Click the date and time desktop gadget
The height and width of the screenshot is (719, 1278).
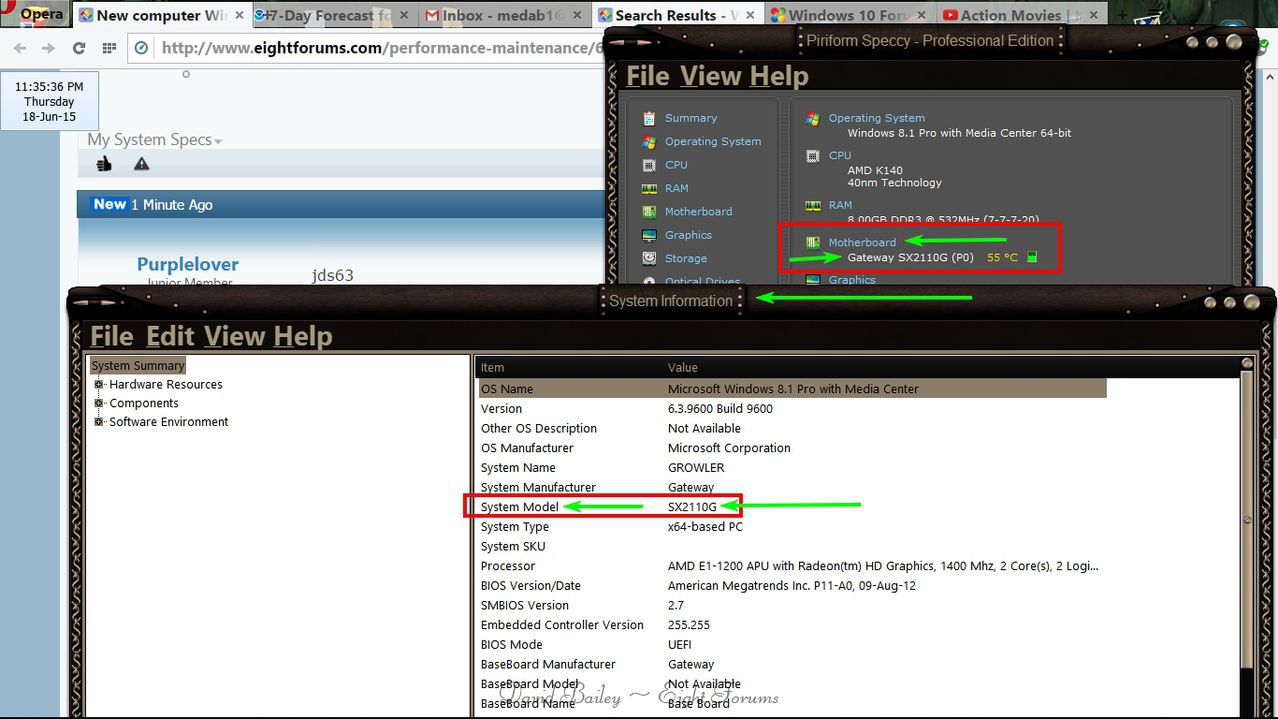49,102
